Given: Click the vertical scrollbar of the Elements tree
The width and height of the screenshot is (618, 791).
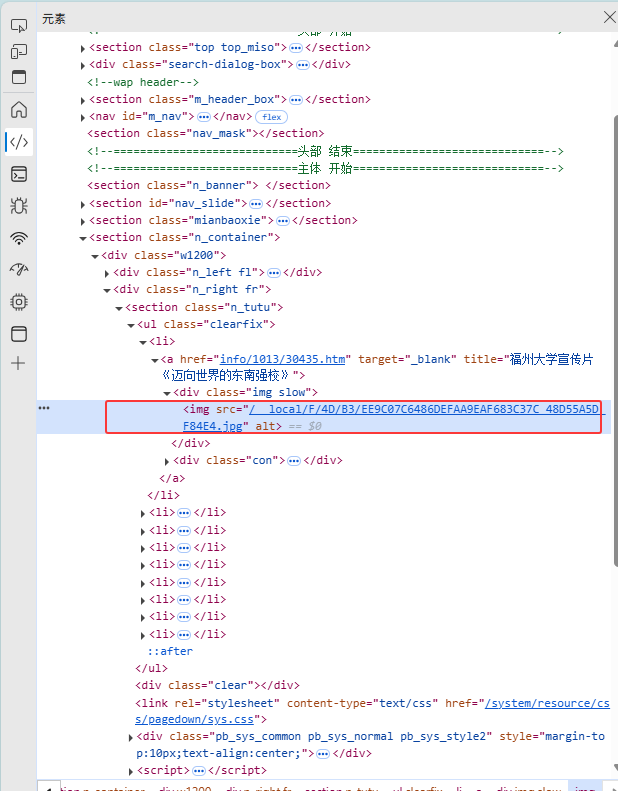Looking at the screenshot, I should [x=615, y=341].
